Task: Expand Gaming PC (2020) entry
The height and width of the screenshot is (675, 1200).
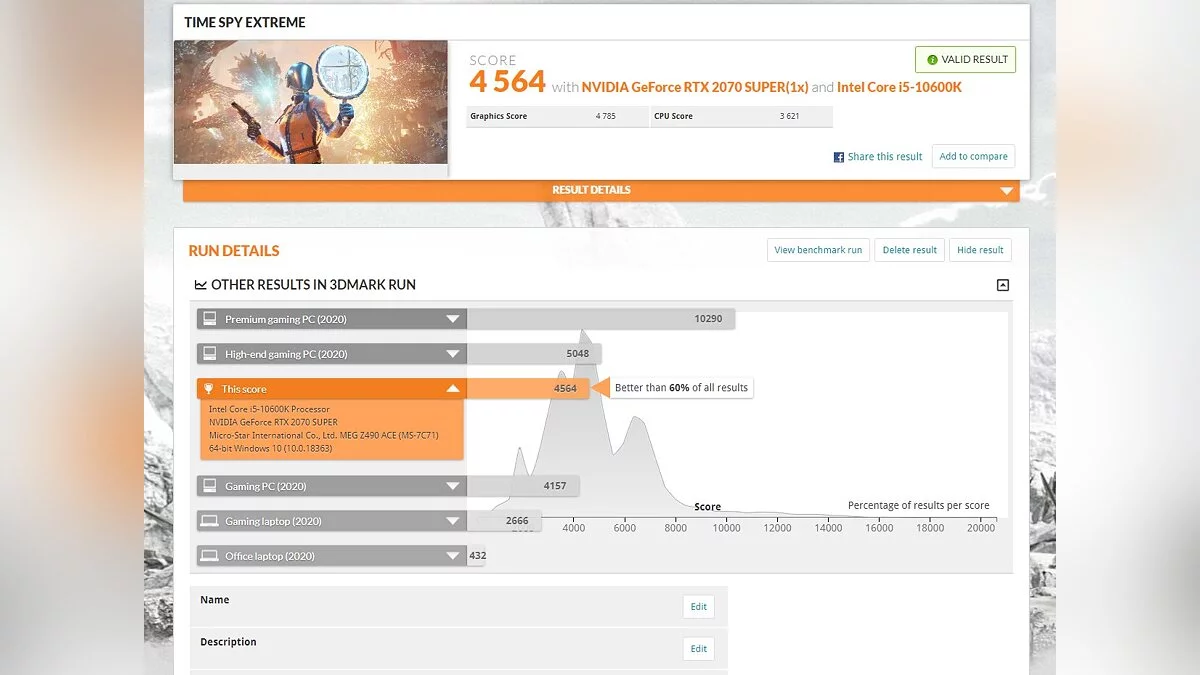Action: pos(332,486)
